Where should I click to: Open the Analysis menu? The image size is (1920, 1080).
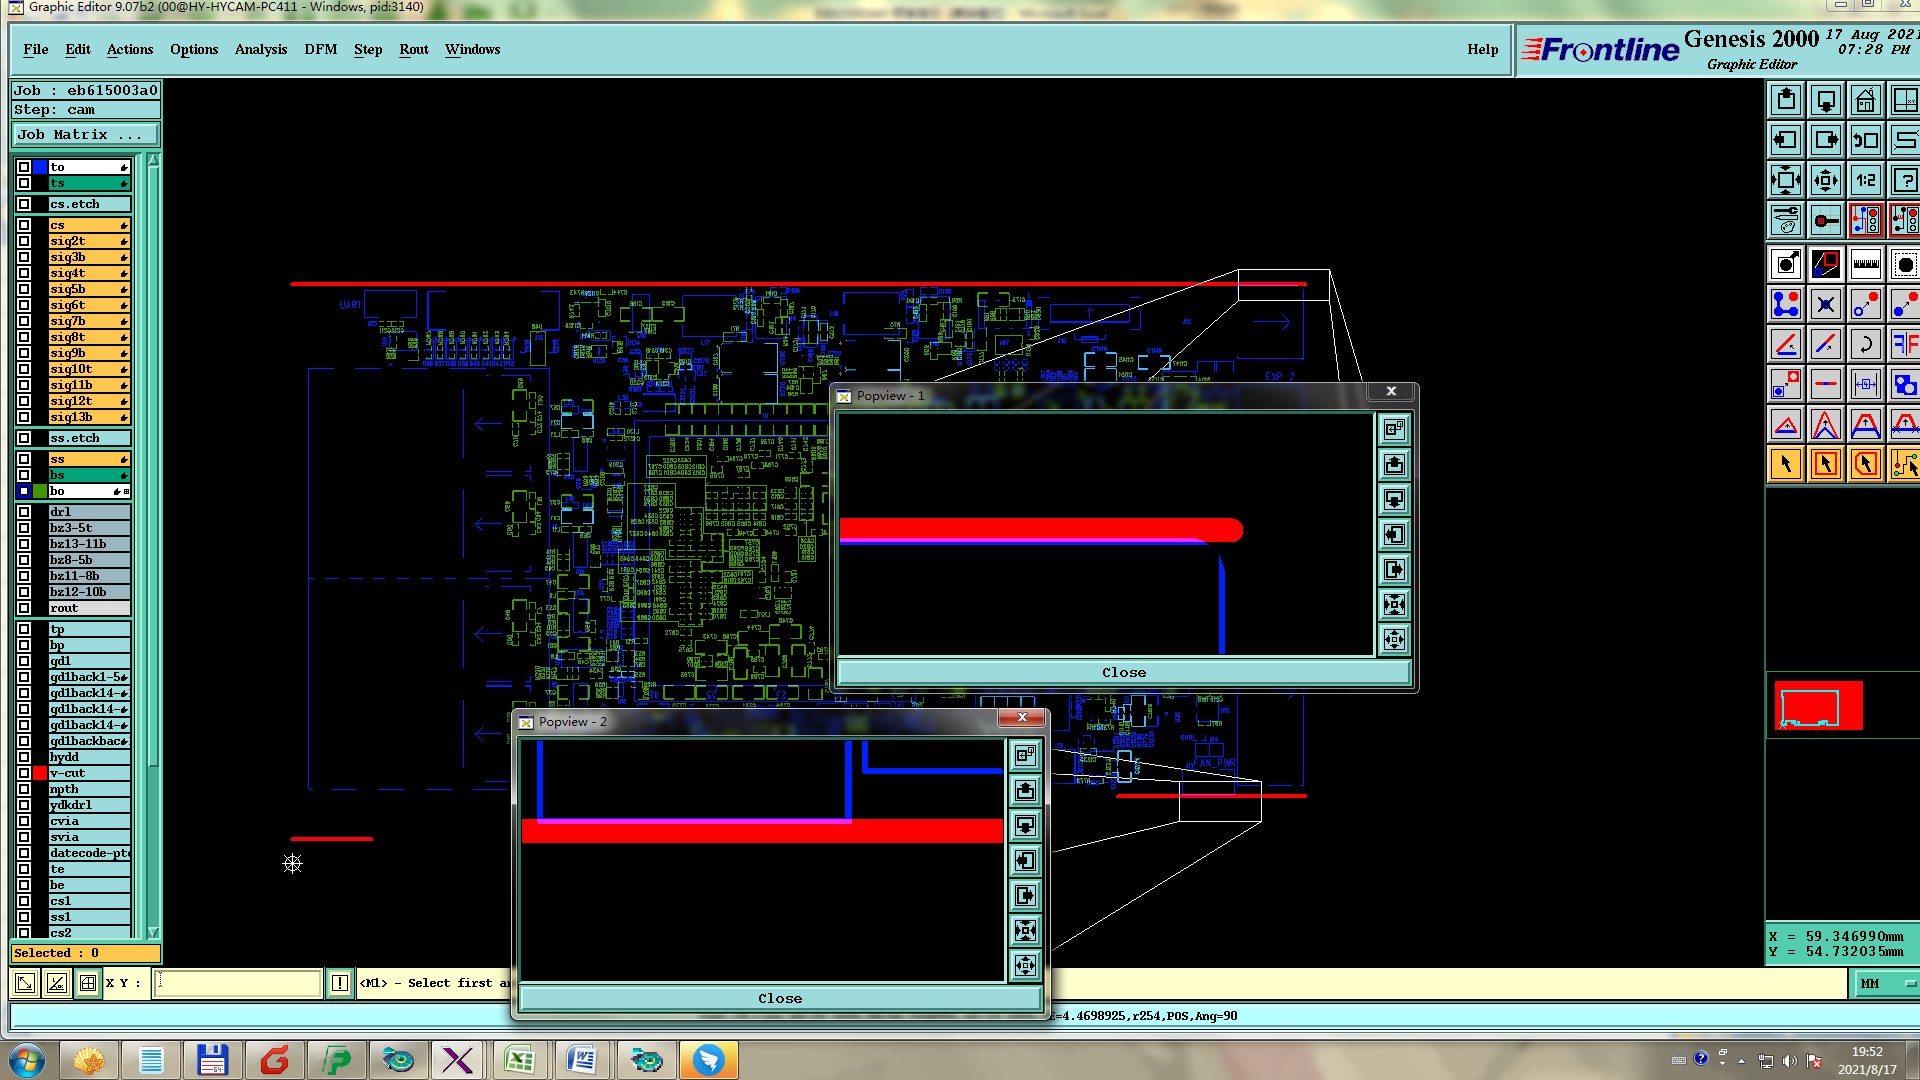tap(260, 49)
